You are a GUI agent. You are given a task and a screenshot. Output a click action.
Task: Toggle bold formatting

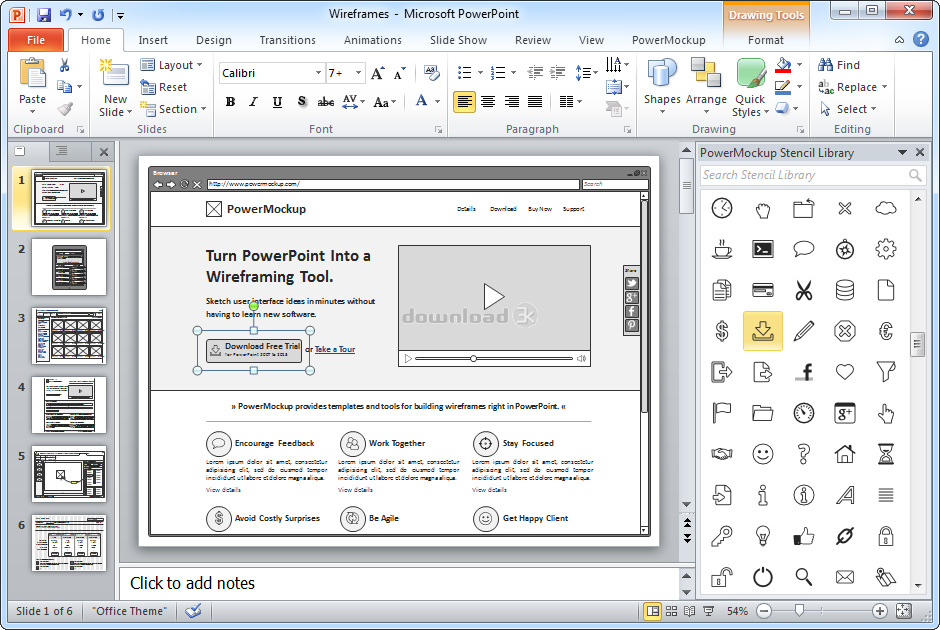point(230,102)
